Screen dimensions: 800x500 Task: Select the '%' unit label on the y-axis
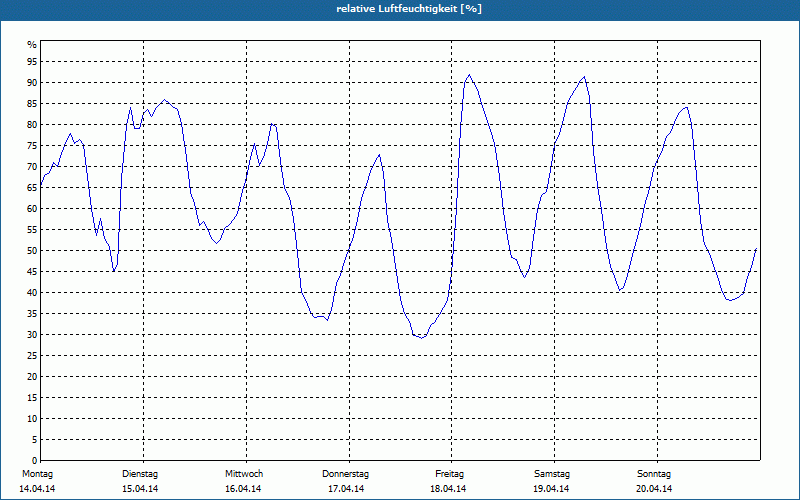click(32, 45)
